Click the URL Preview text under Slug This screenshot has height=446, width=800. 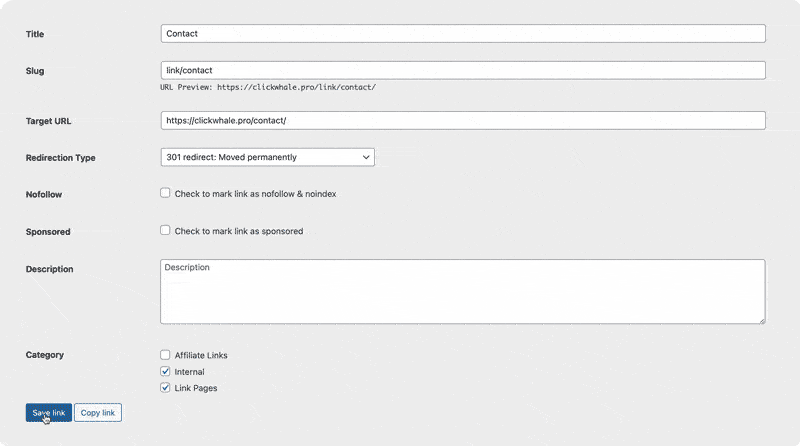point(268,87)
